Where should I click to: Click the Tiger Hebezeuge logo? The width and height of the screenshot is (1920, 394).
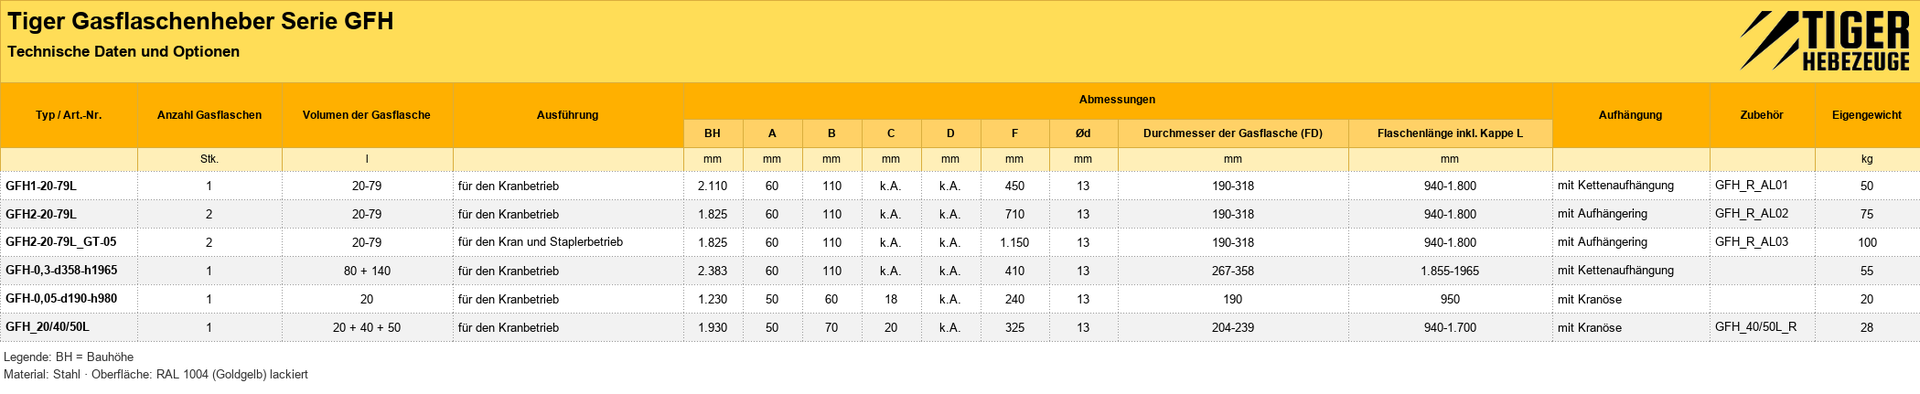(1824, 41)
